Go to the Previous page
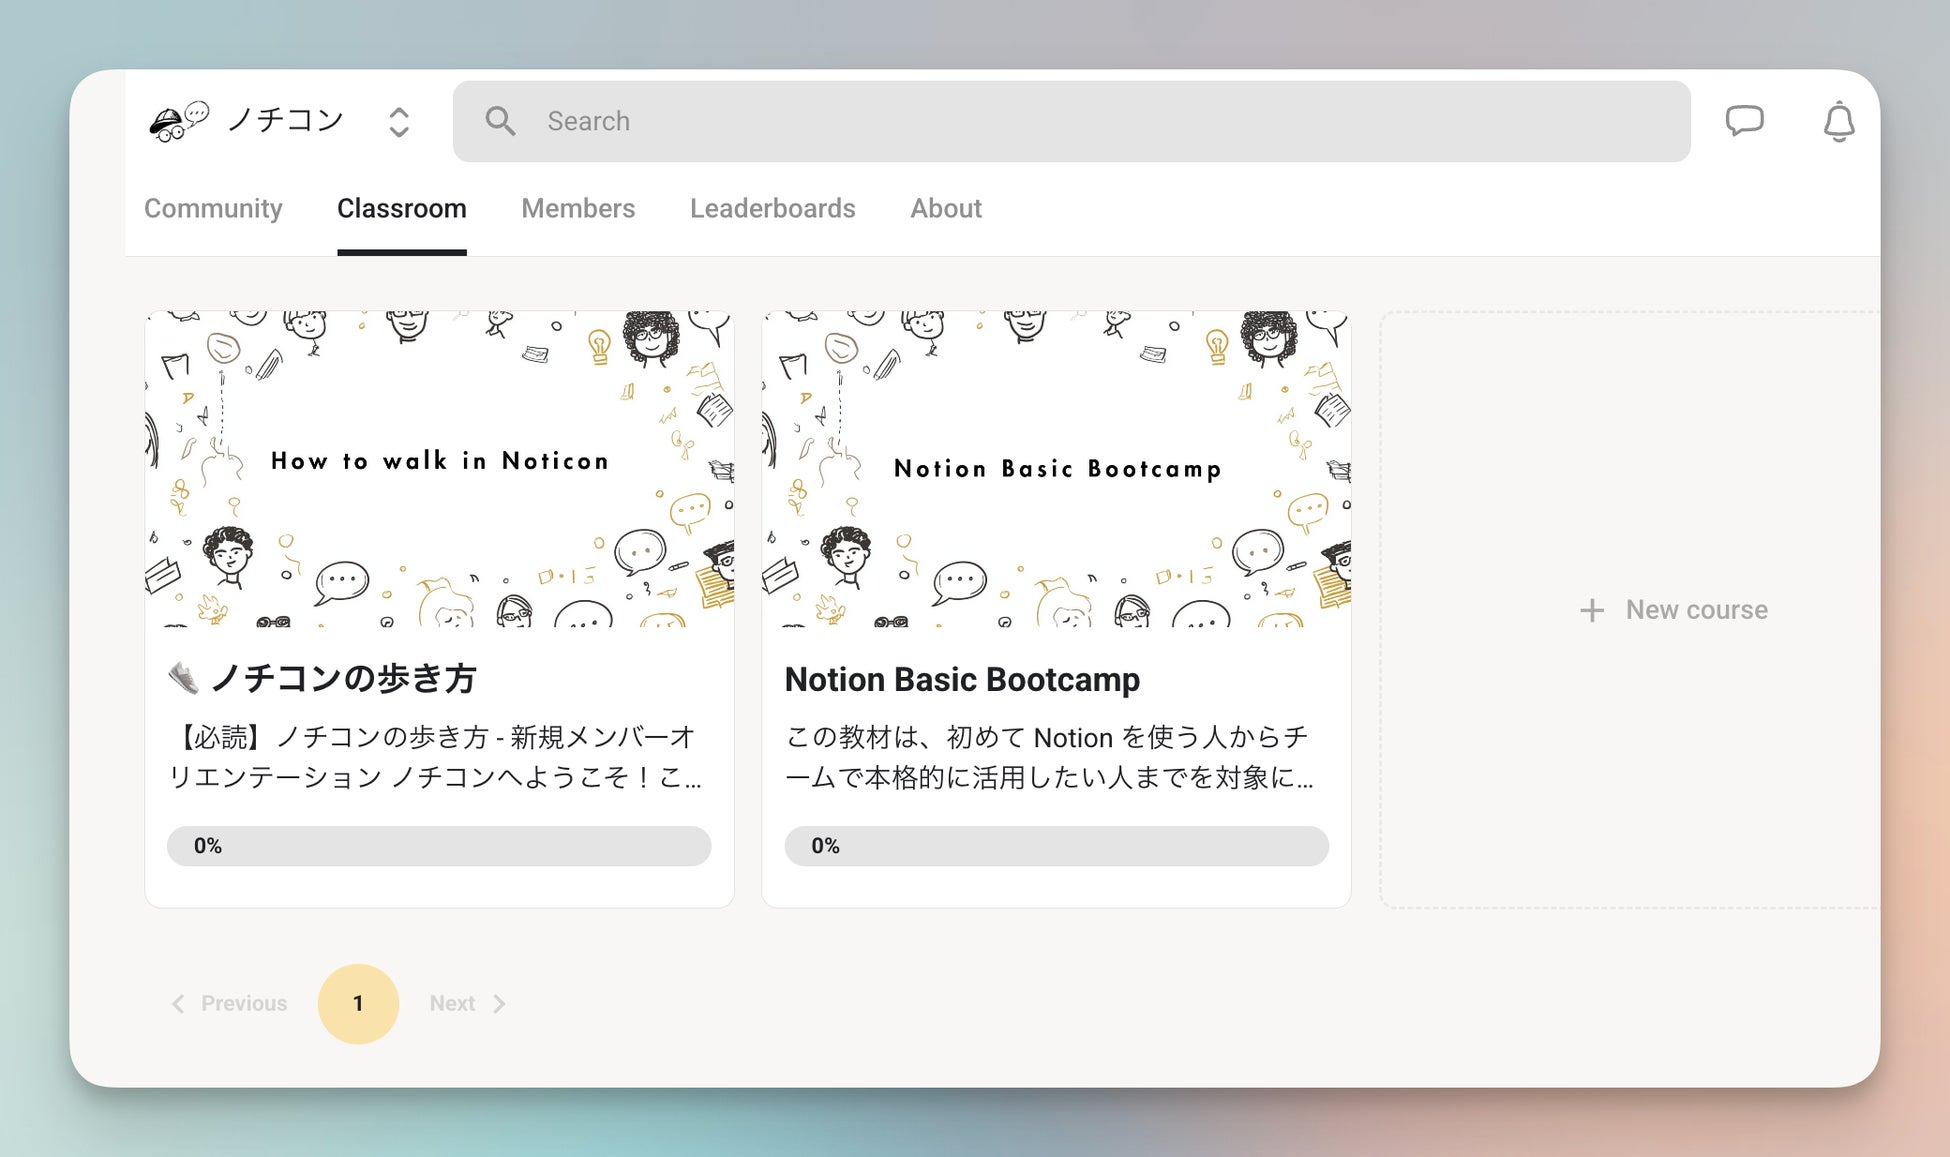The image size is (1950, 1157). click(x=229, y=1003)
